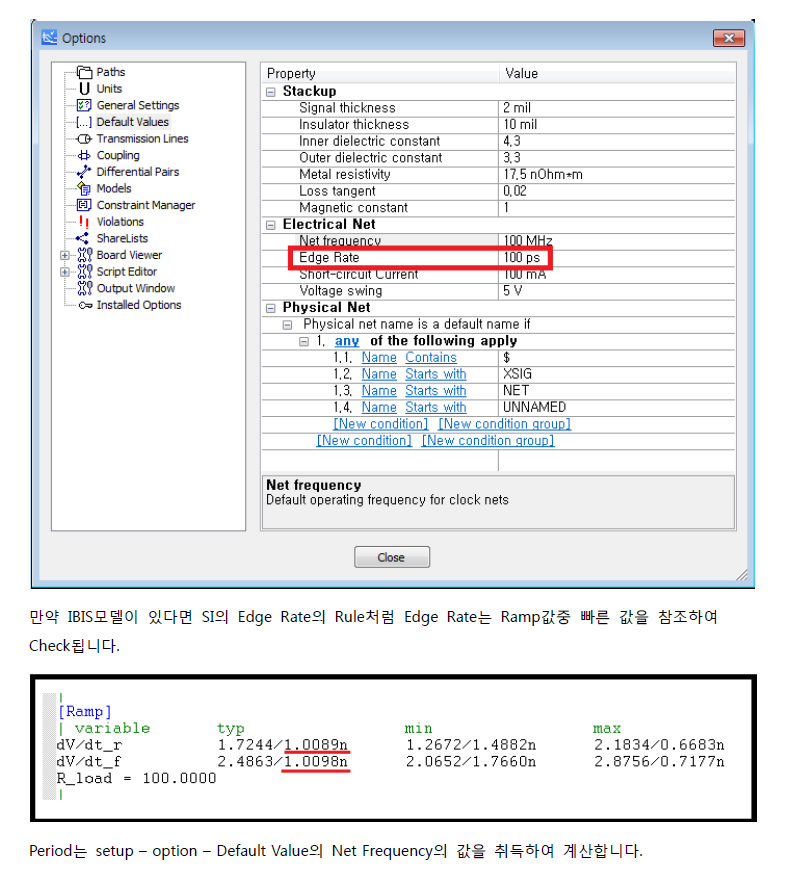Click the General Settings icon

[x=84, y=105]
